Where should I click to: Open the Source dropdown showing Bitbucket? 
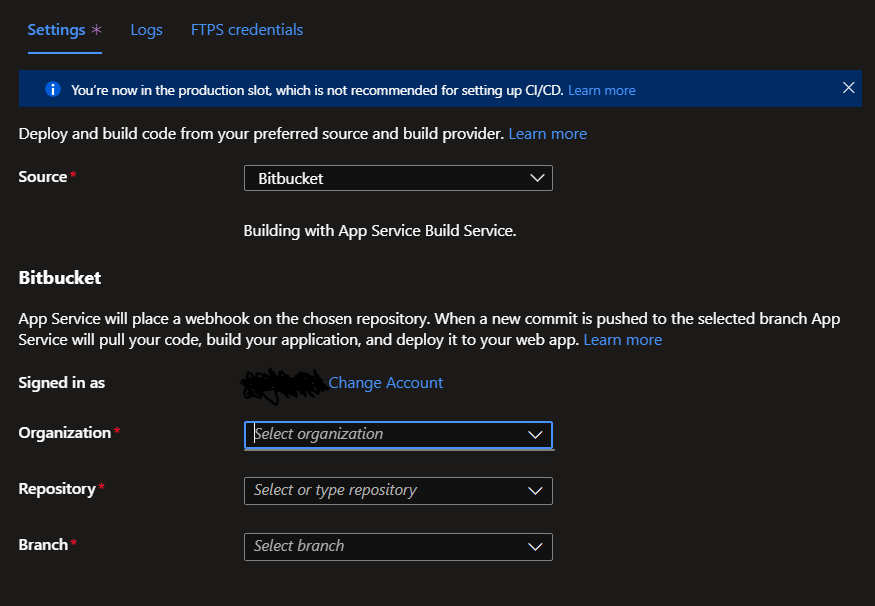(x=398, y=178)
